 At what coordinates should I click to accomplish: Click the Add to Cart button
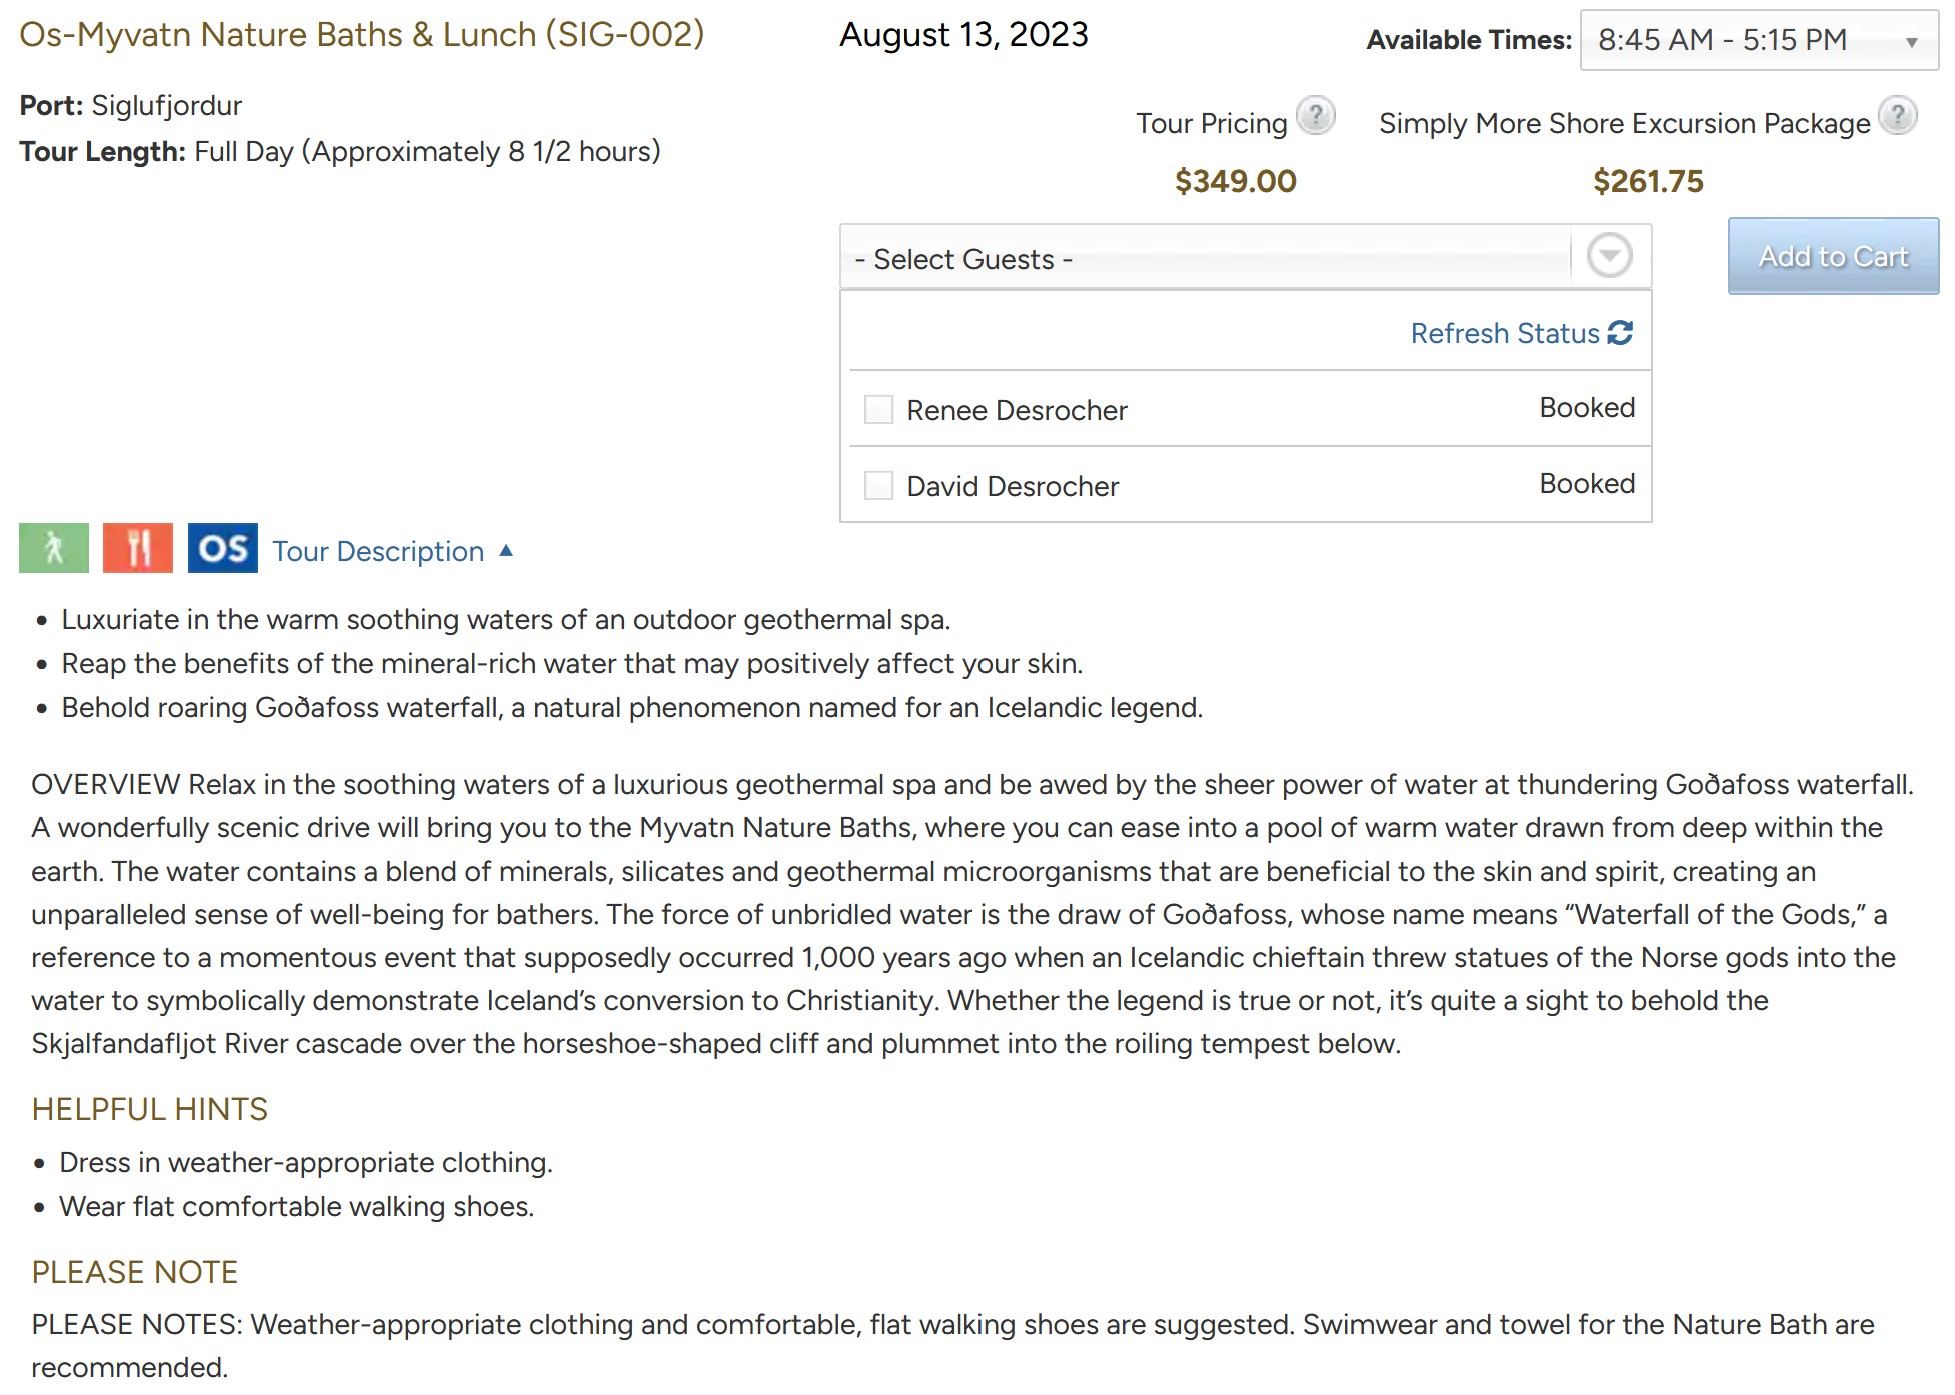pos(1833,256)
